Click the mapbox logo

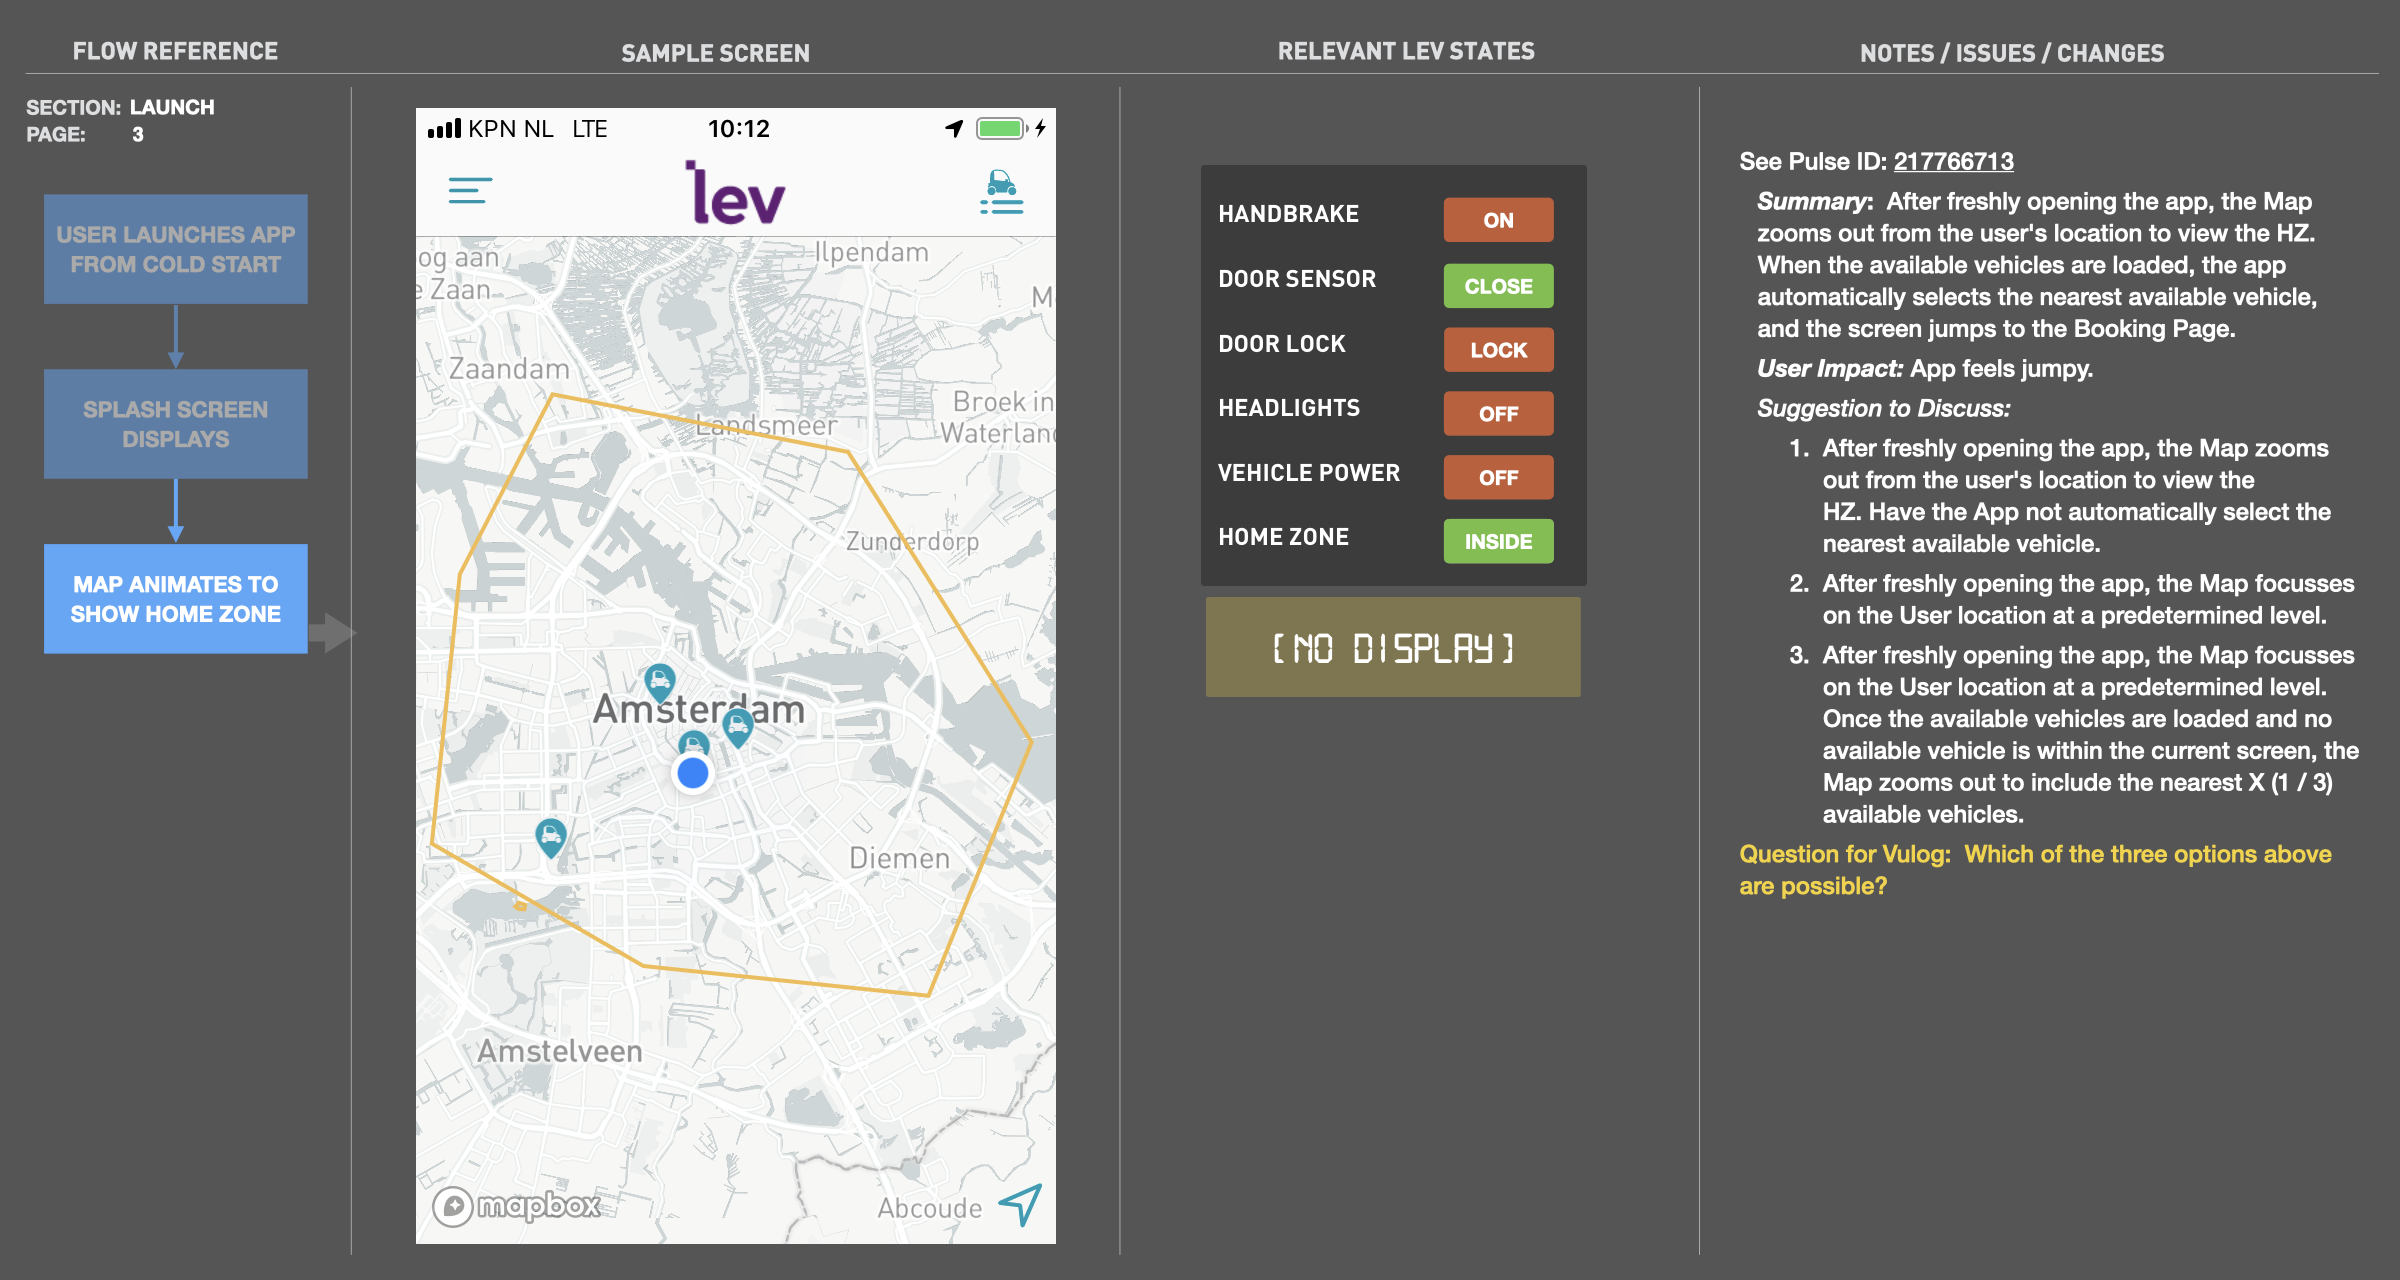[x=518, y=1206]
